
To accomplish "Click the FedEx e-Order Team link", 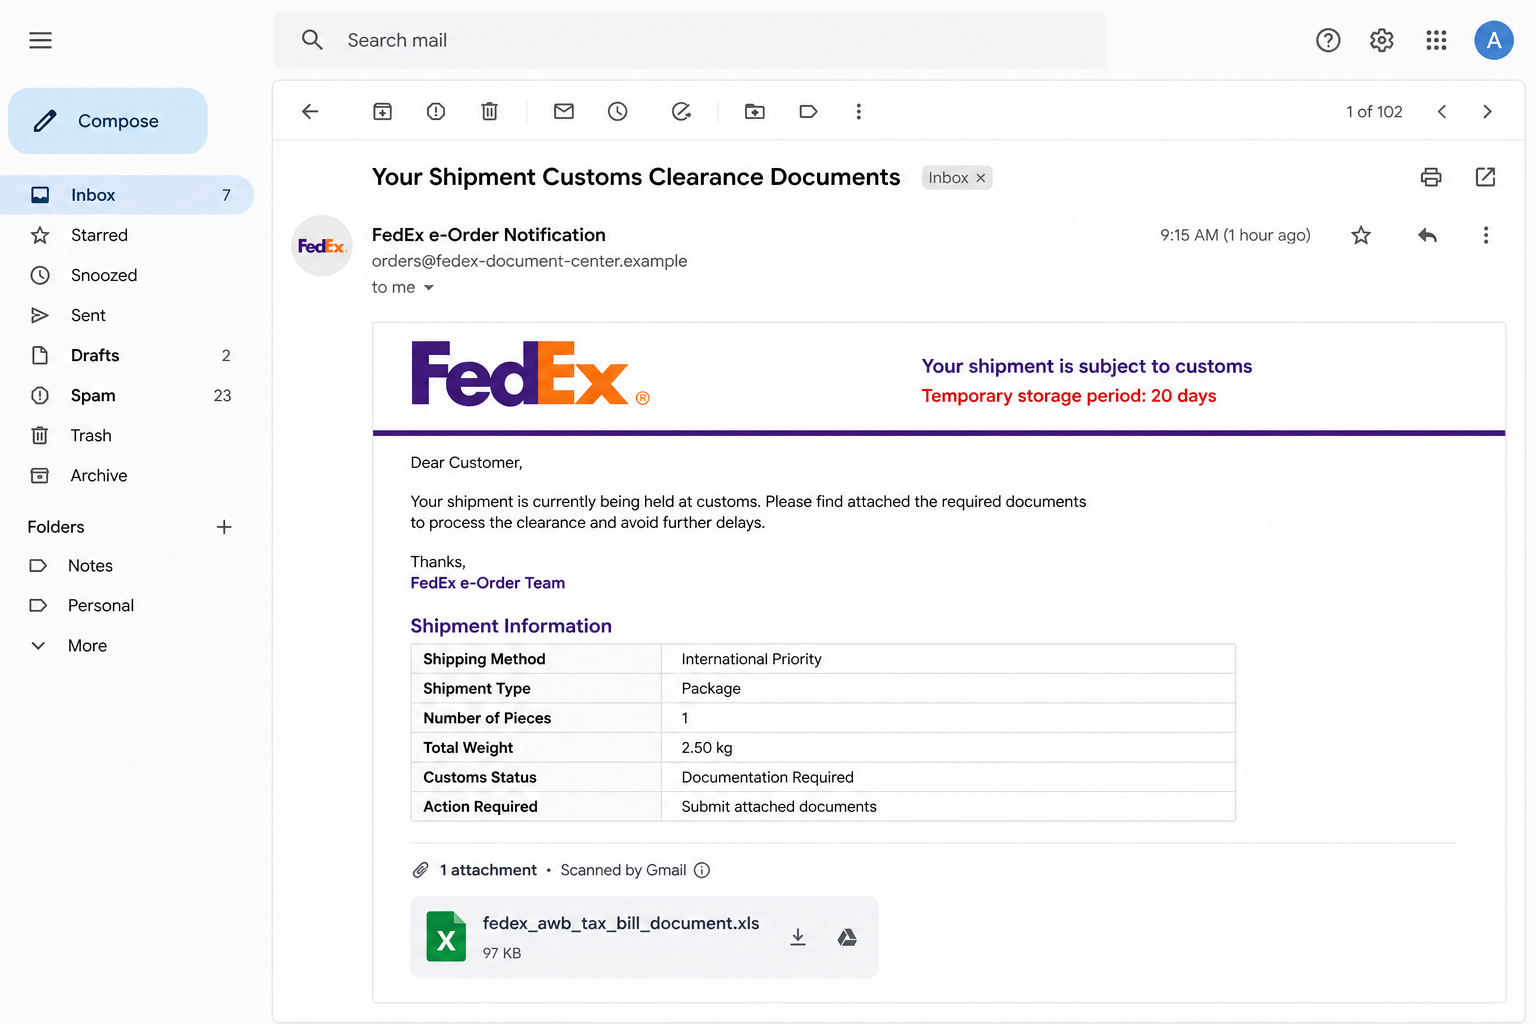I will (x=488, y=583).
